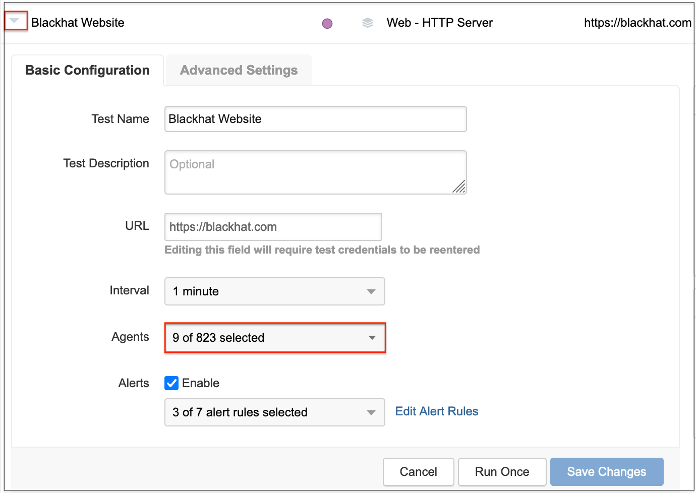Click the Test Description resize handle
Viewport: 696px width, 494px height.
(459, 186)
